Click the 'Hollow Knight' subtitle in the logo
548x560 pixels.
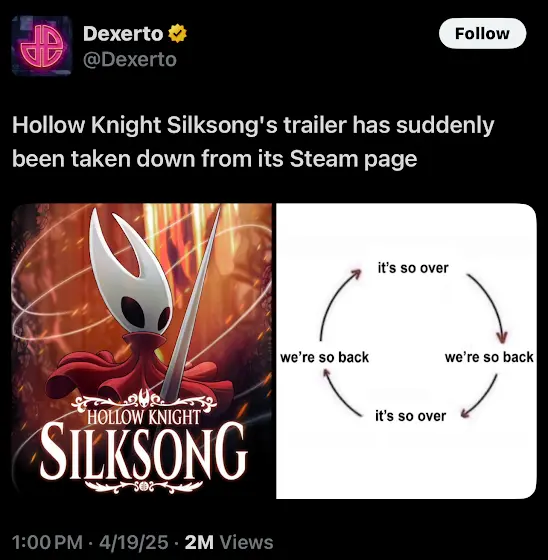point(144,417)
